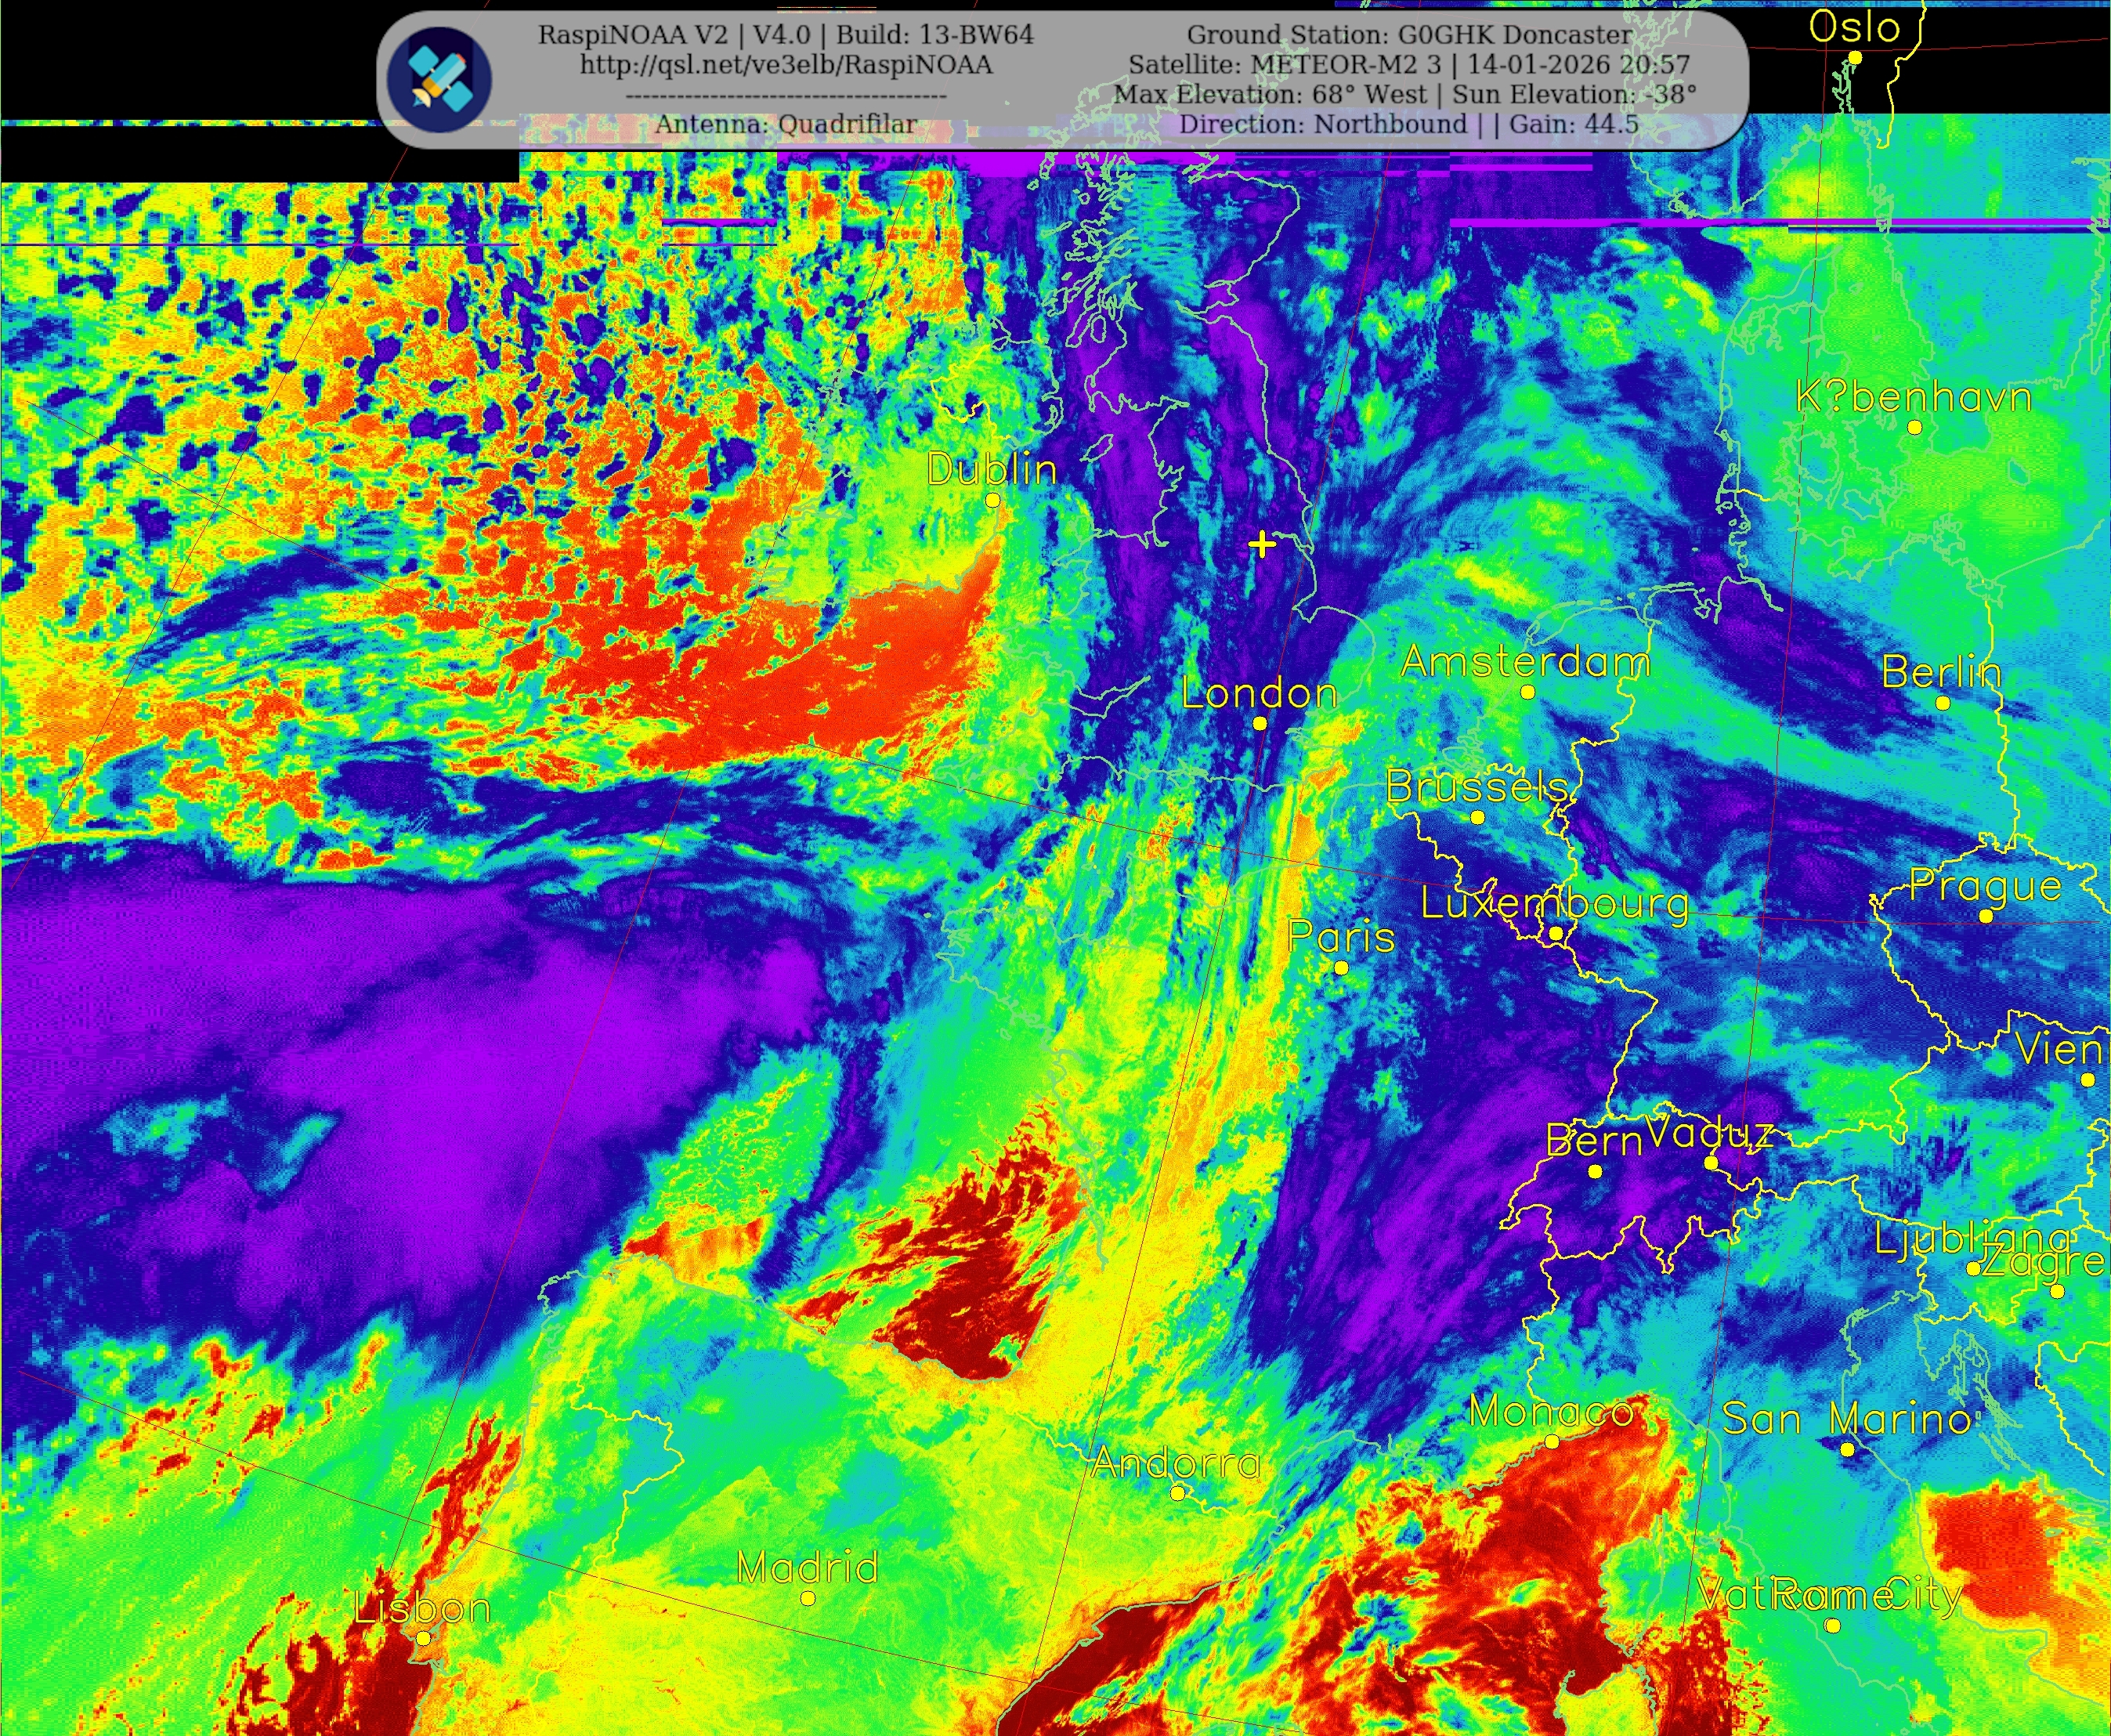Viewport: 2111px width, 1736px height.
Task: Click the Prague city marker dot
Action: pos(1986,916)
